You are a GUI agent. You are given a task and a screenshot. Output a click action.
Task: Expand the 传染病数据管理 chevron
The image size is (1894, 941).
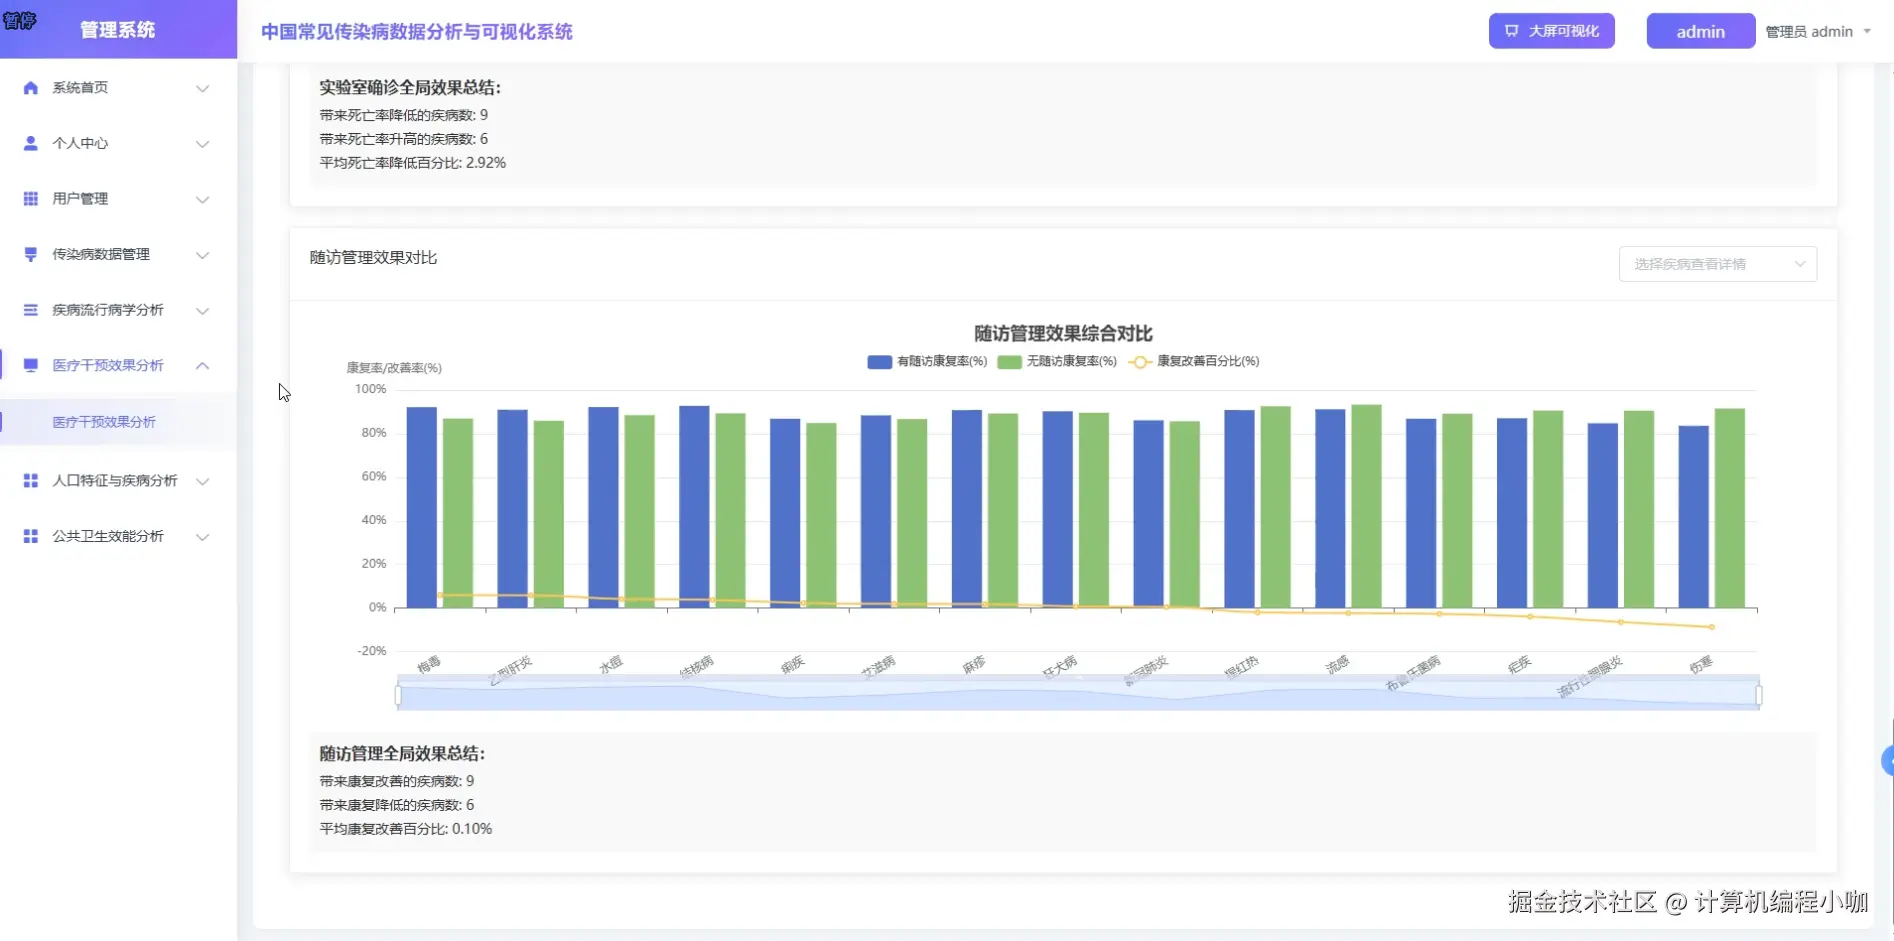tap(203, 255)
